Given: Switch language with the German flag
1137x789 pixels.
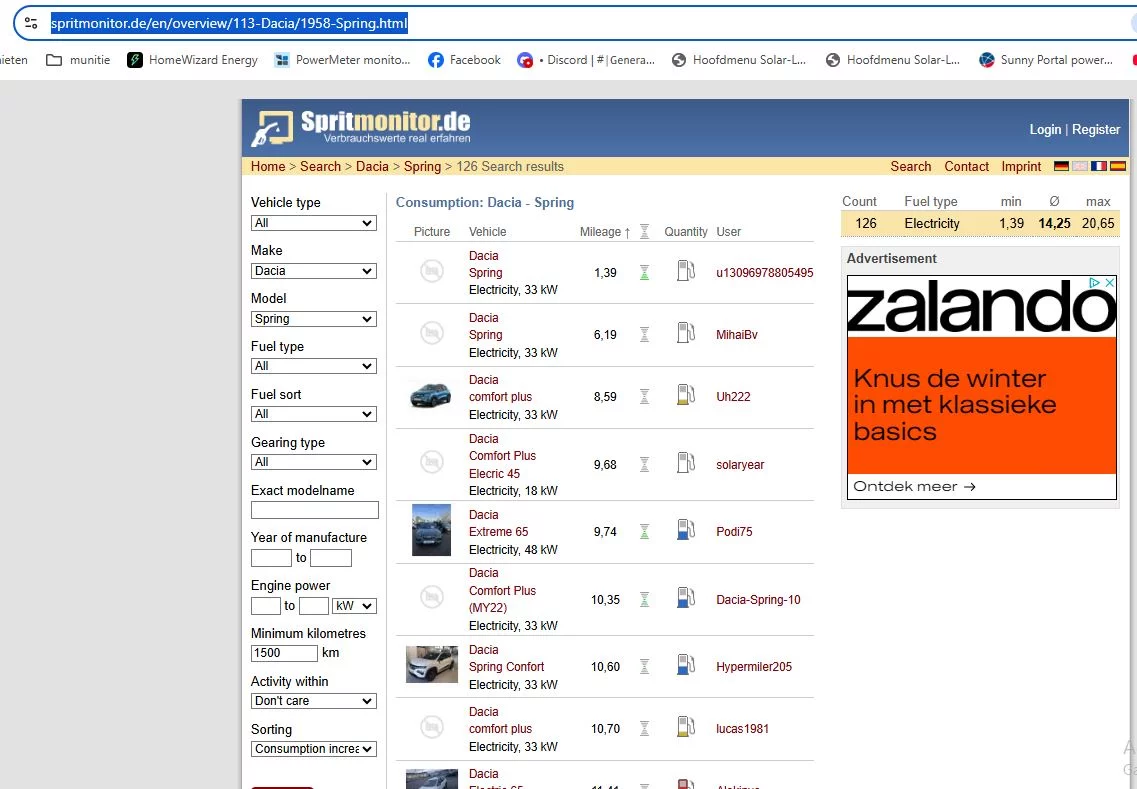Looking at the screenshot, I should (x=1061, y=167).
